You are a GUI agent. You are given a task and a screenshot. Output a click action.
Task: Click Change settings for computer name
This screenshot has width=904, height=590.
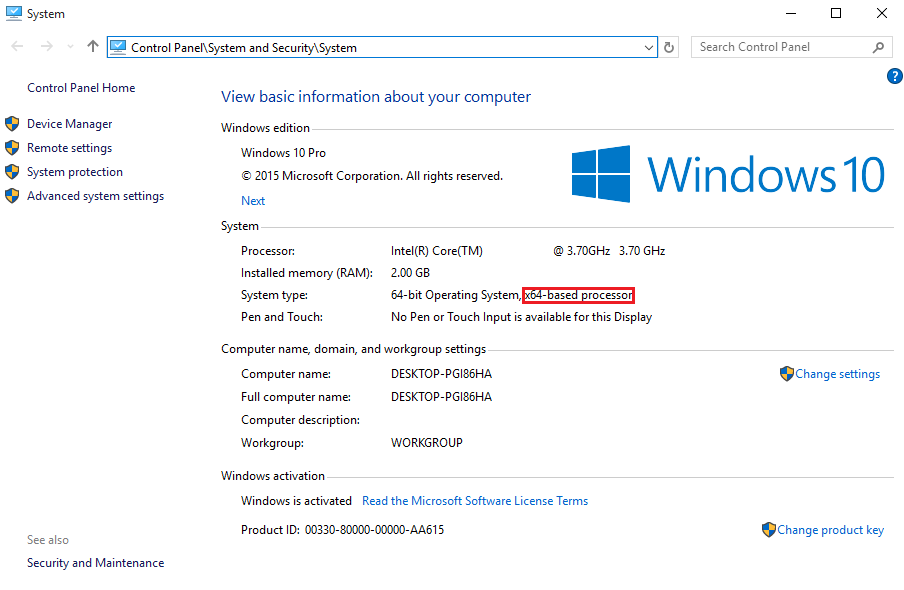(838, 374)
